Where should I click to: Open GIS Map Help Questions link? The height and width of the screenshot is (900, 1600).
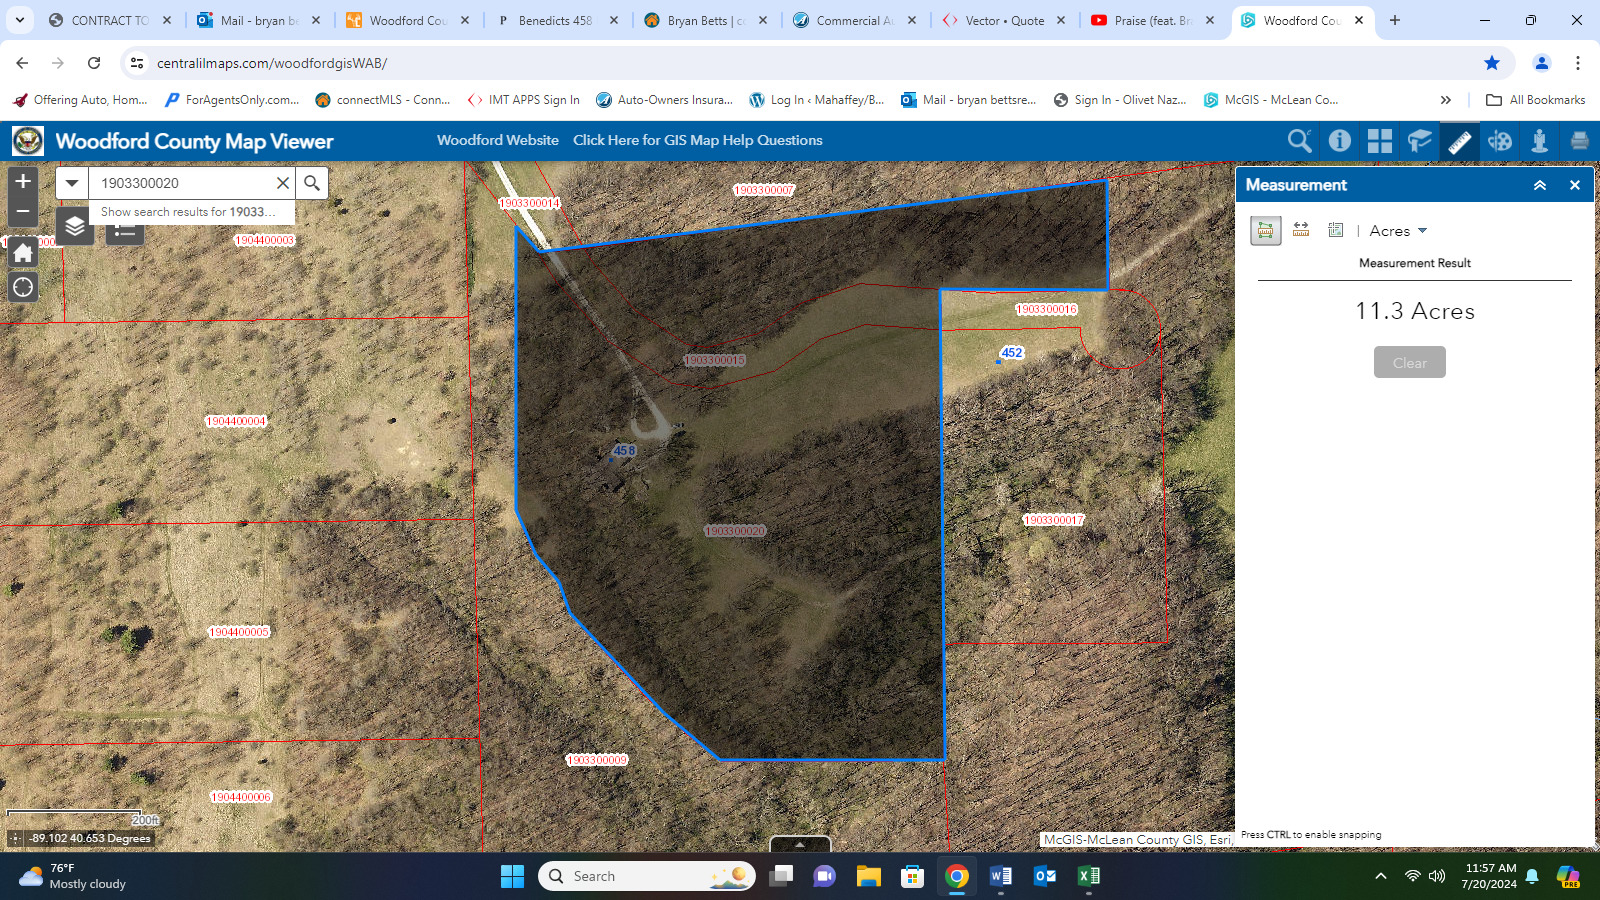click(698, 140)
